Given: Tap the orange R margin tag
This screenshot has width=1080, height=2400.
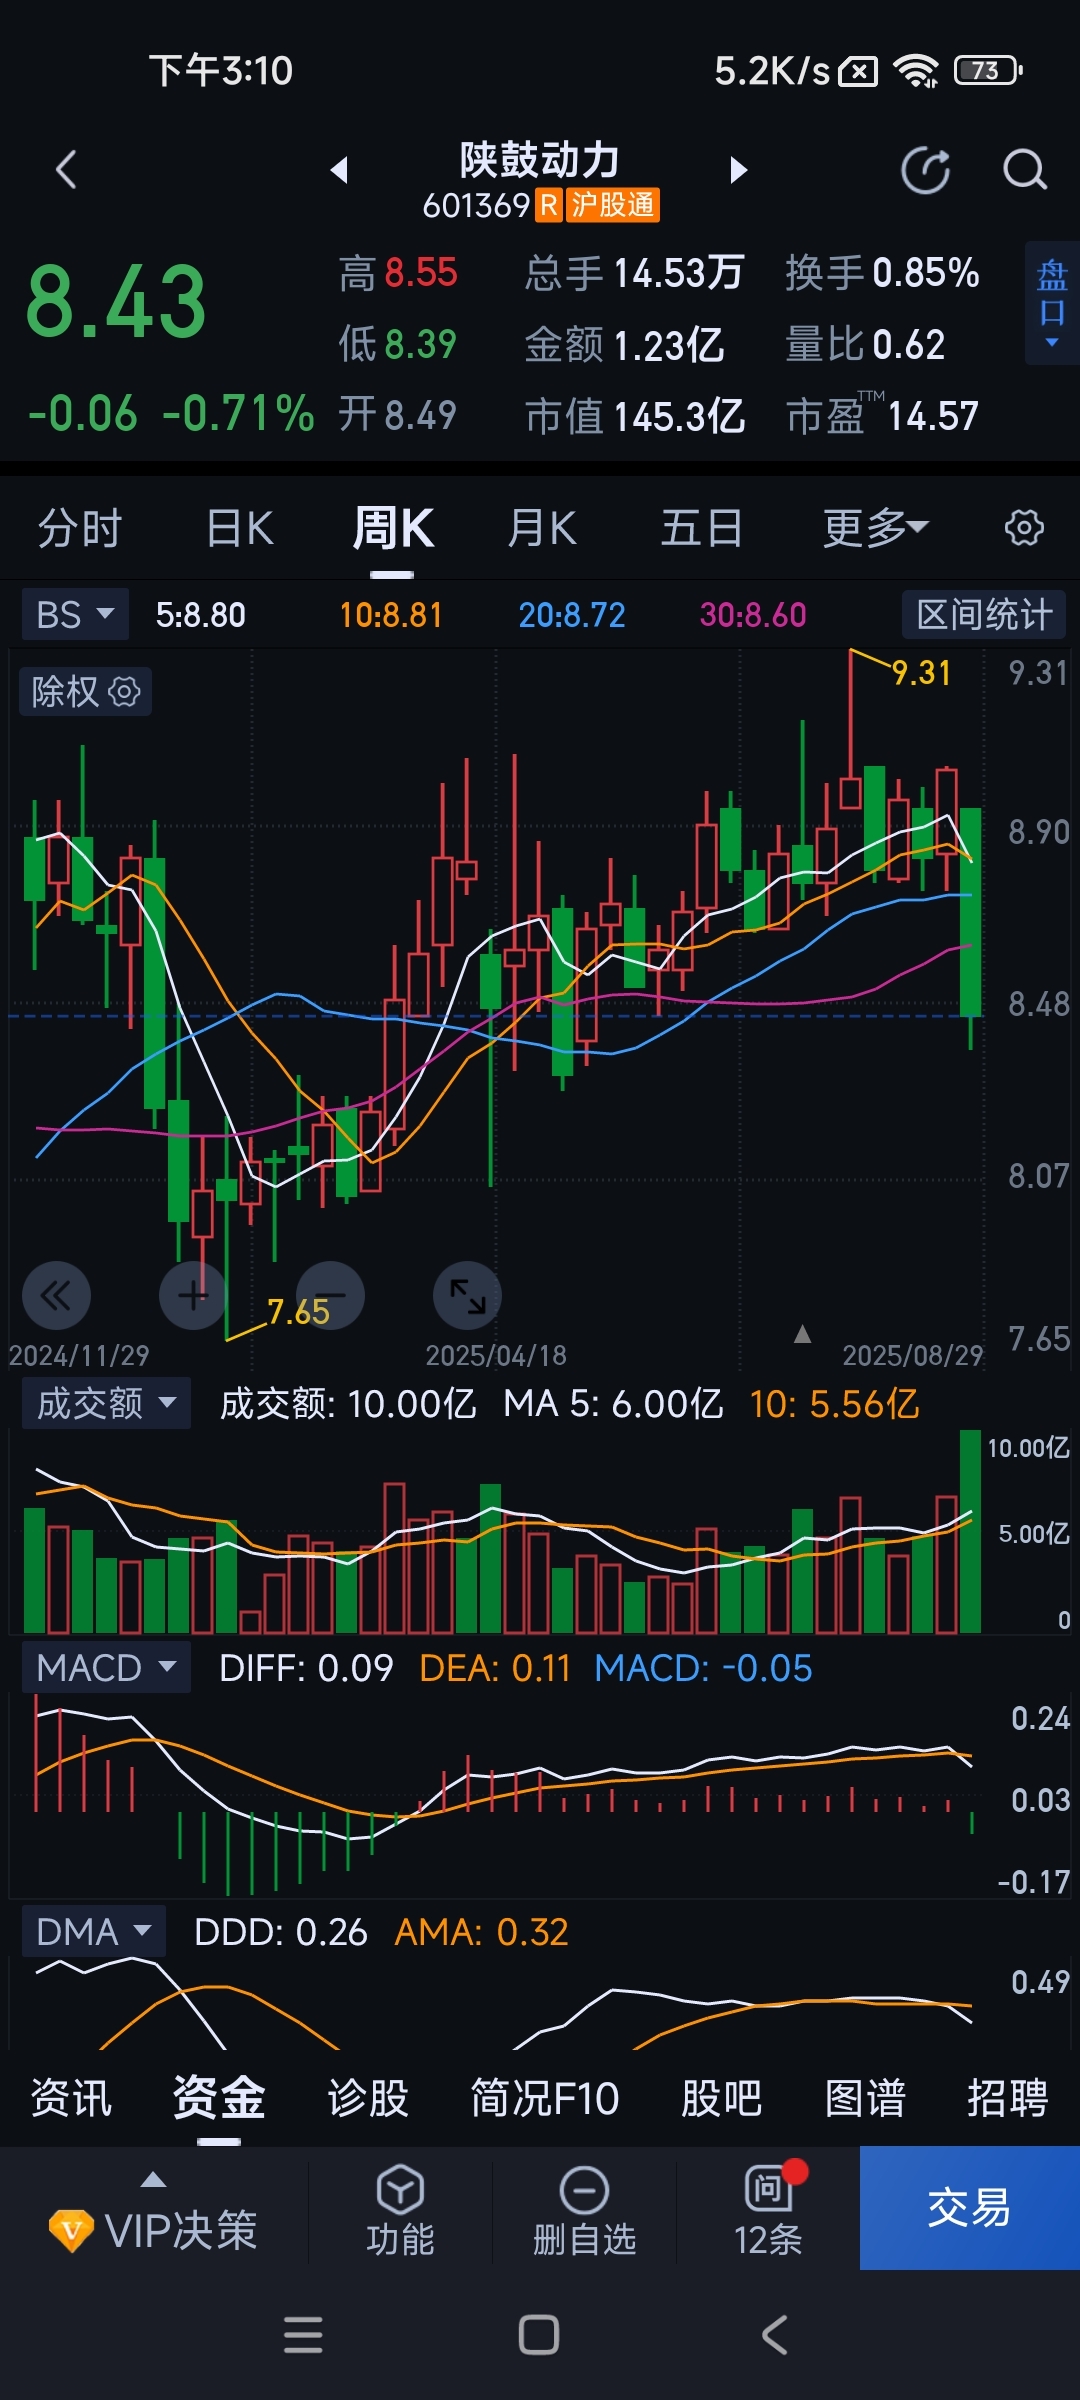Looking at the screenshot, I should pos(549,205).
